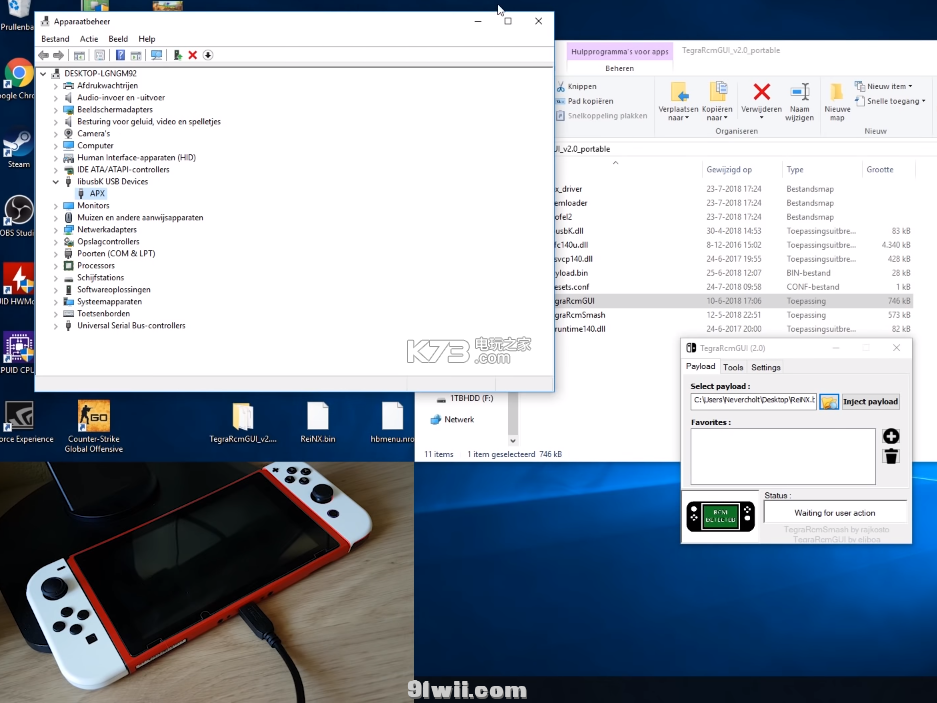Click the delete favorite trash icon

pos(890,457)
